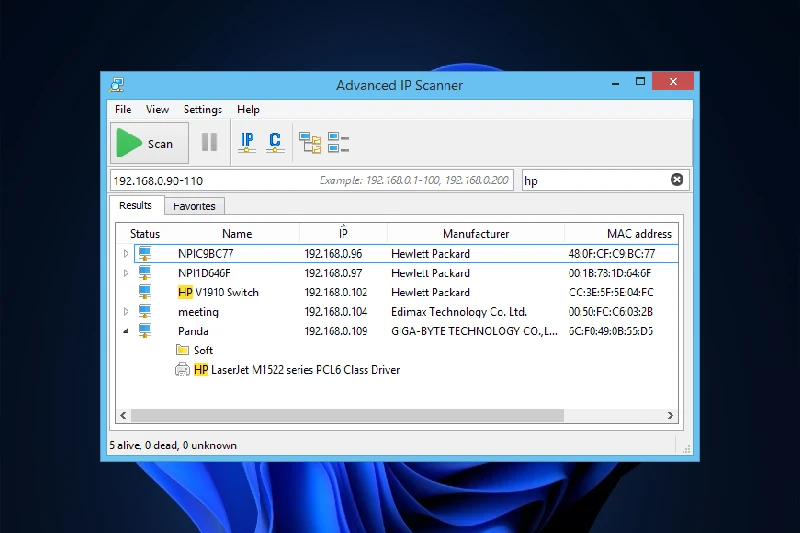The width and height of the screenshot is (800, 533).
Task: Click IP address 192.168.0.104
Action: tap(336, 312)
